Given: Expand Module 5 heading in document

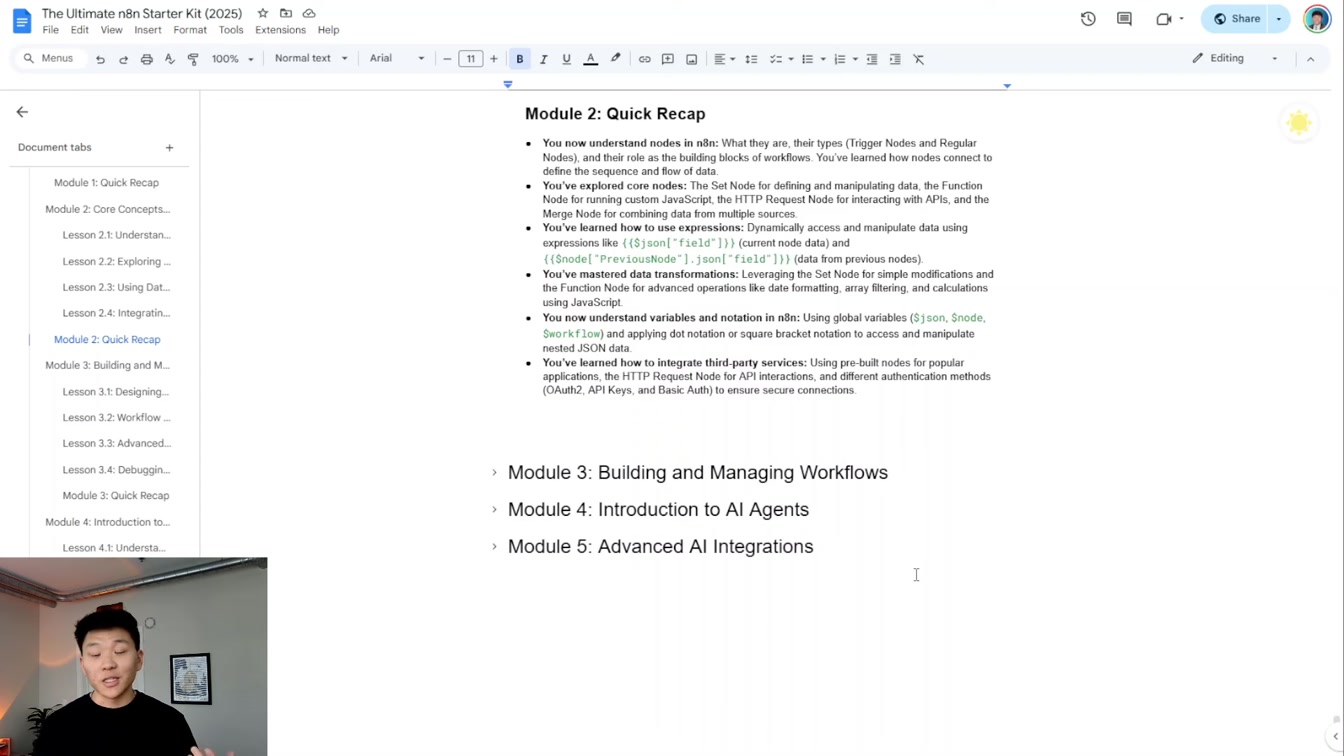Looking at the screenshot, I should (x=494, y=547).
